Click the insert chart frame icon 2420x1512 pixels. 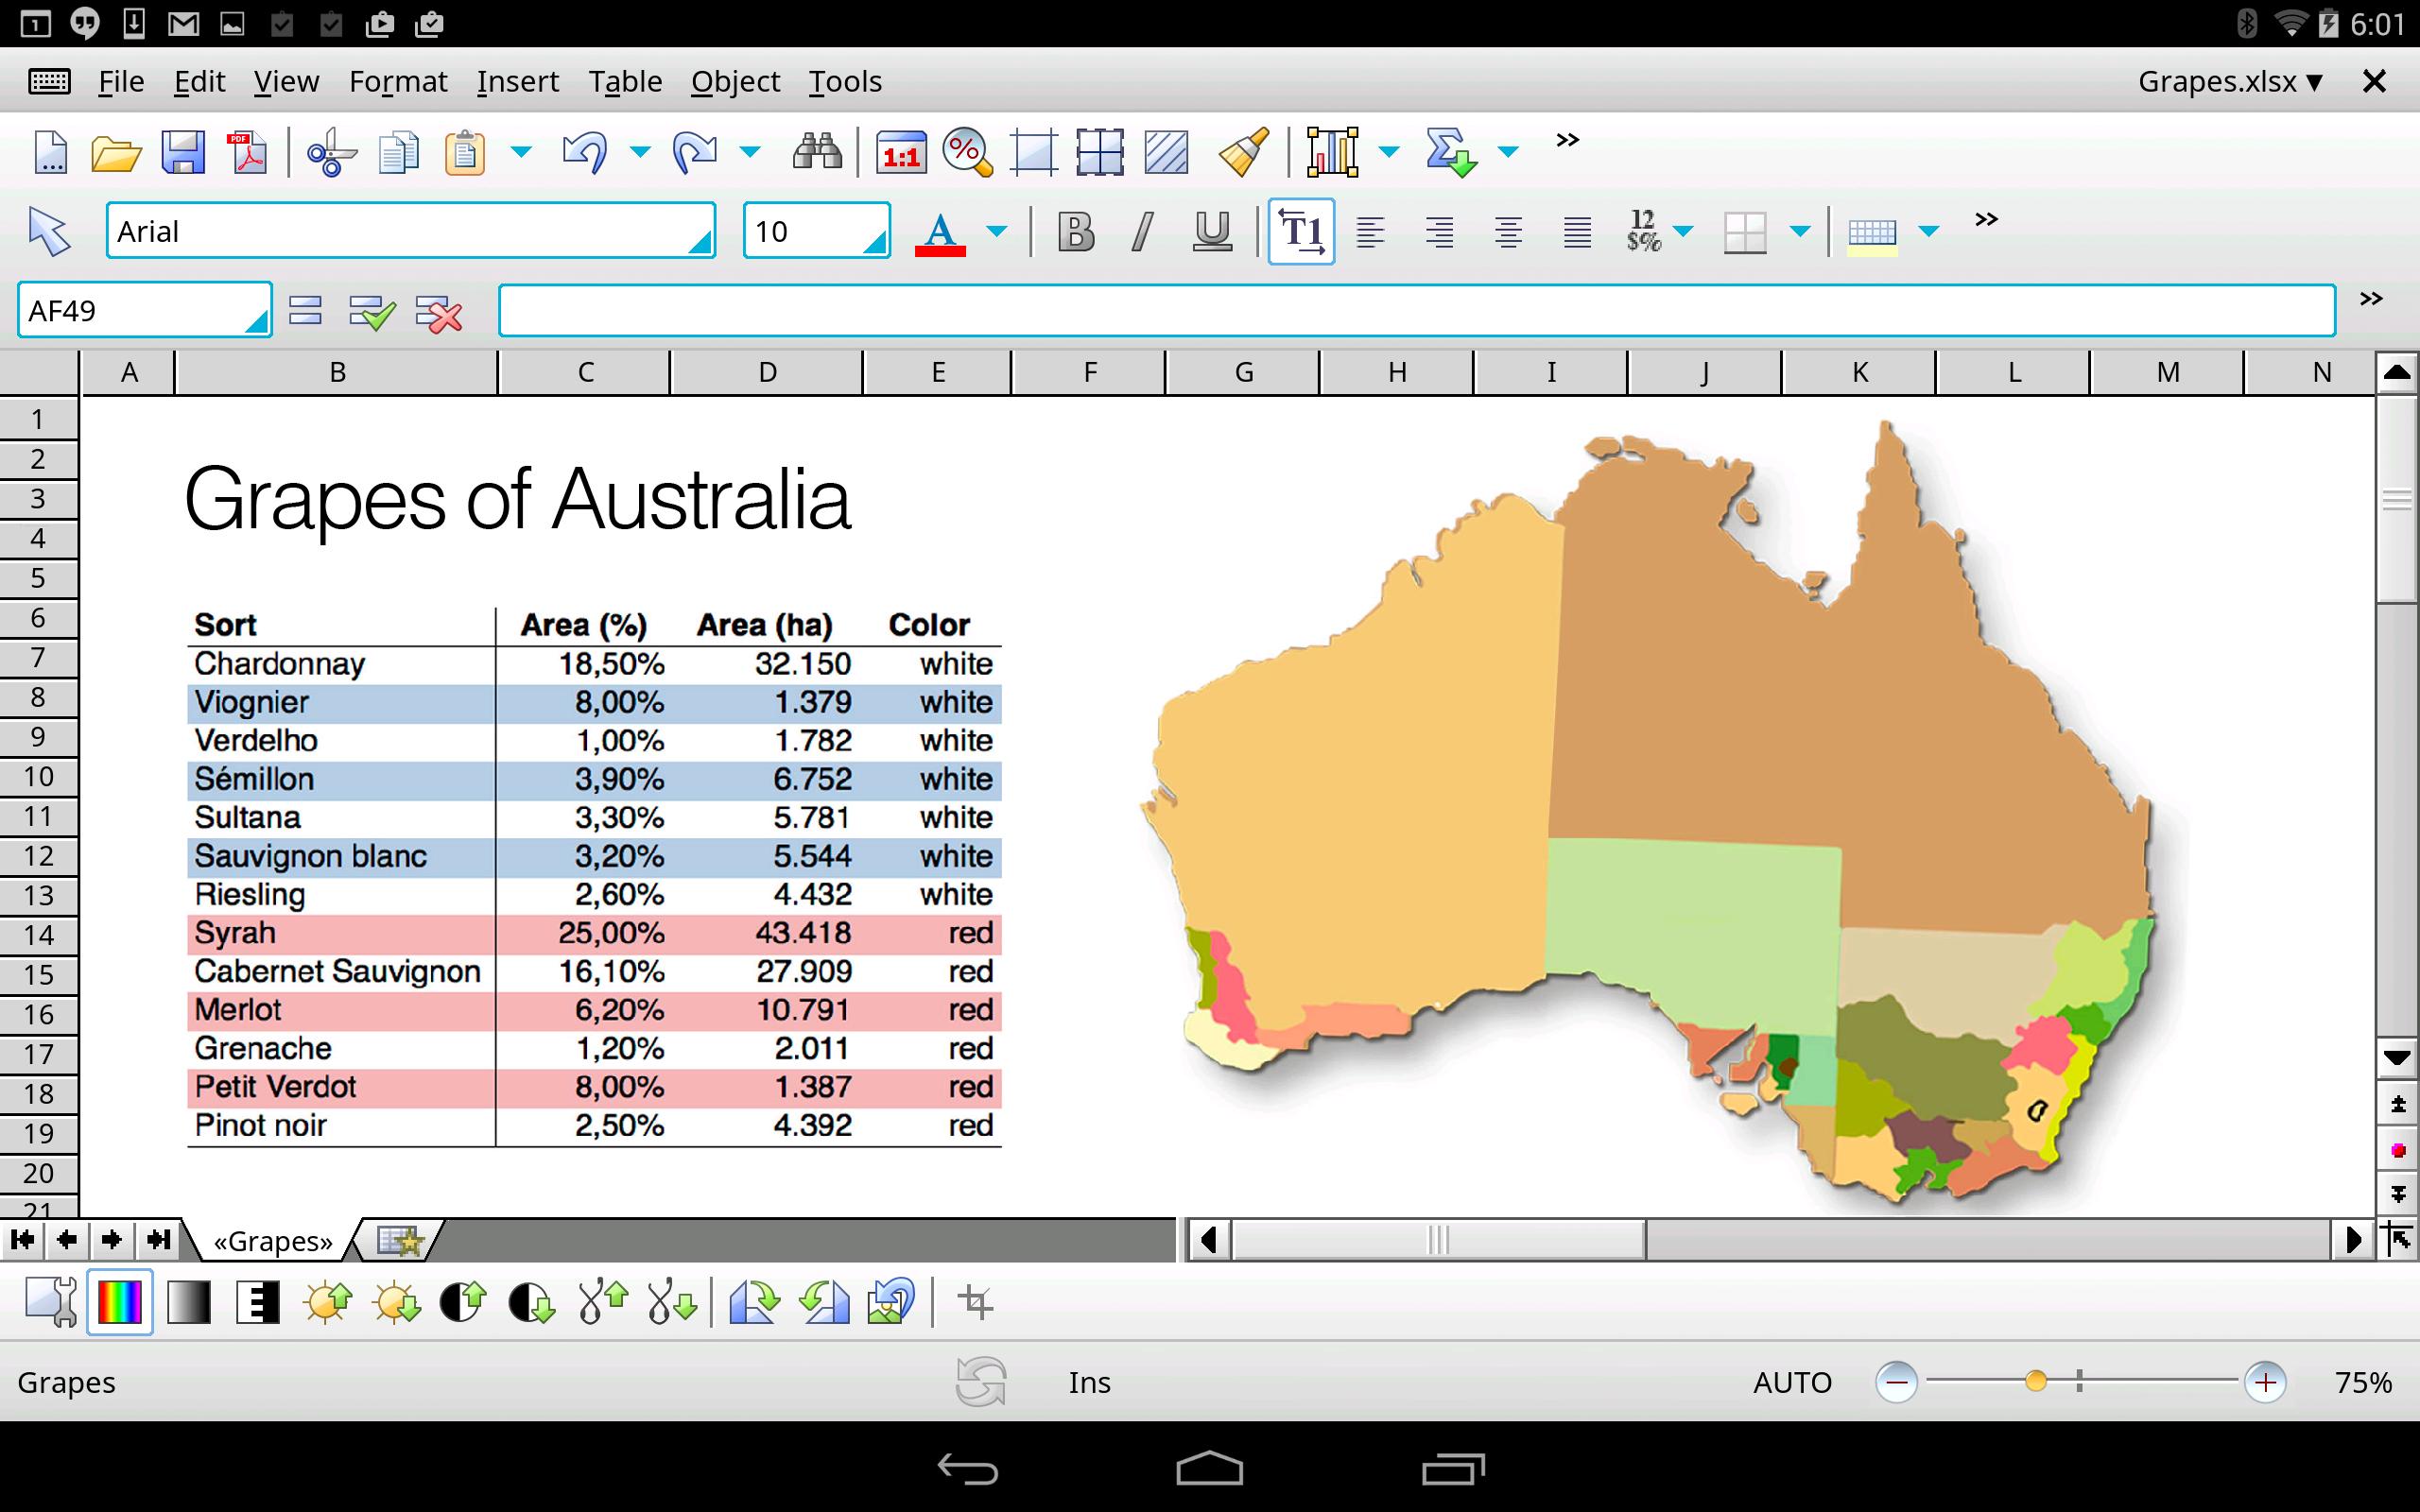click(x=1332, y=153)
